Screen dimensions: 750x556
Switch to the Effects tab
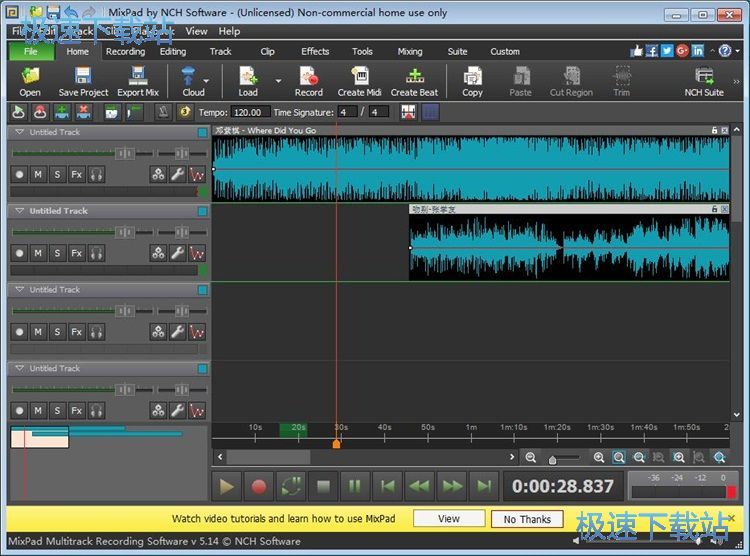click(x=315, y=51)
